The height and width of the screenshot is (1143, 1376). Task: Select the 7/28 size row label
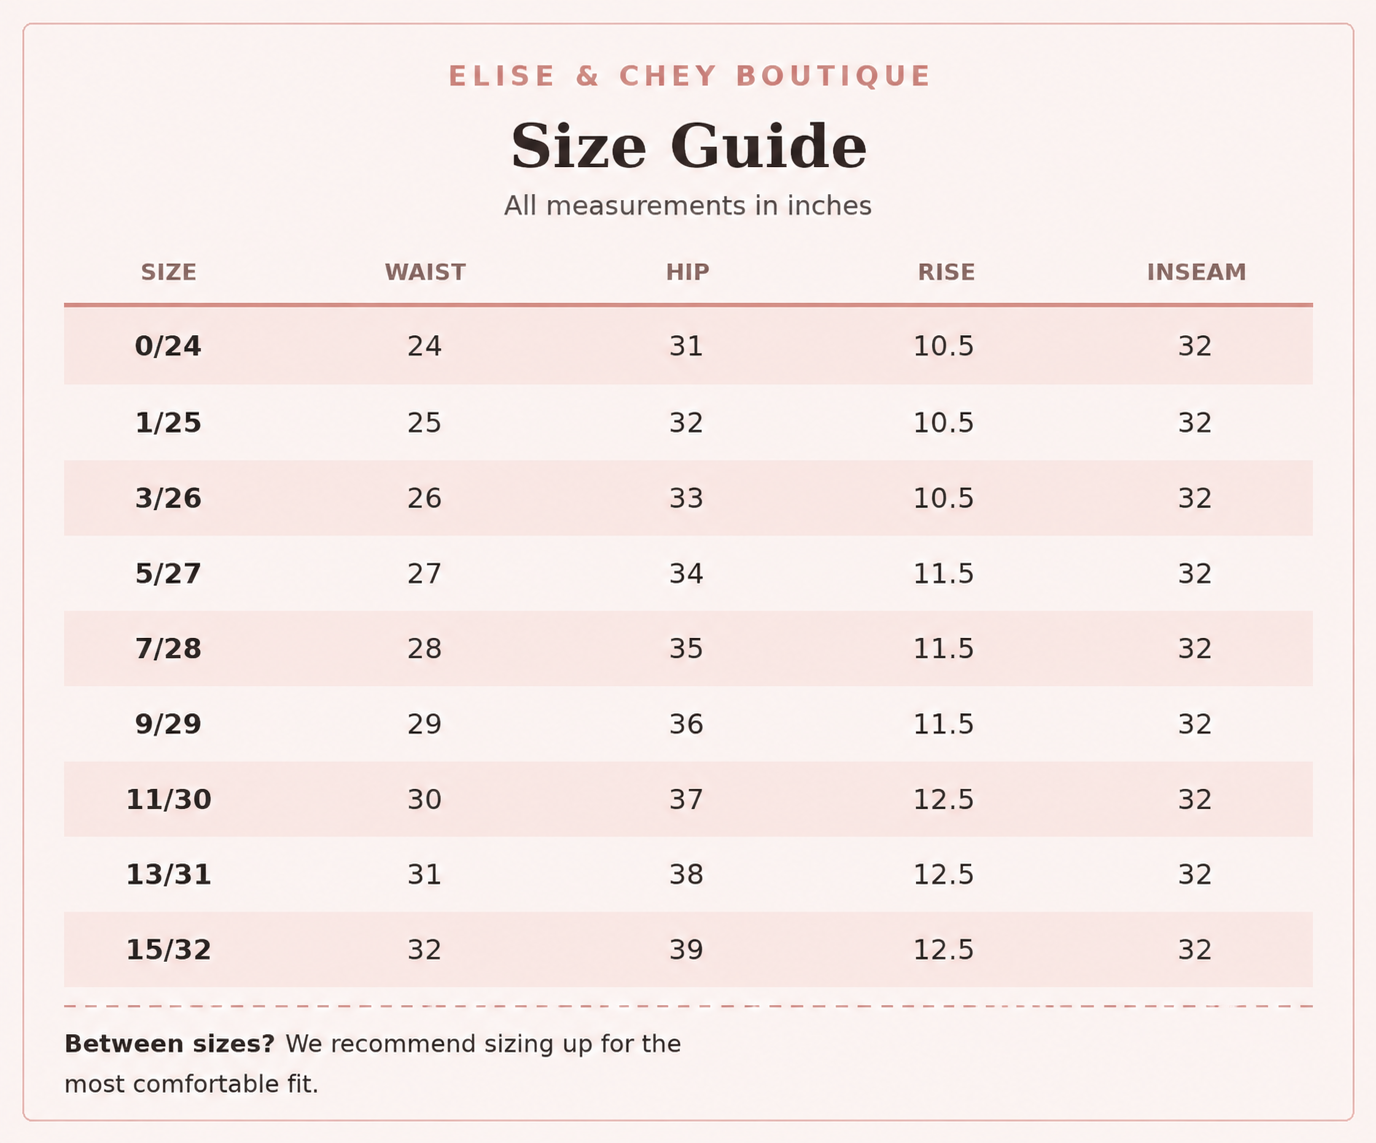168,649
